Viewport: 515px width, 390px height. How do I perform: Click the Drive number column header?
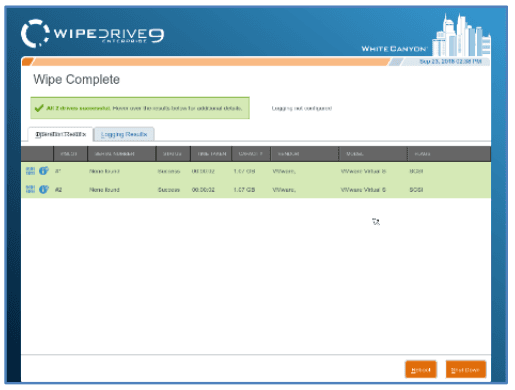pyautogui.click(x=70, y=154)
